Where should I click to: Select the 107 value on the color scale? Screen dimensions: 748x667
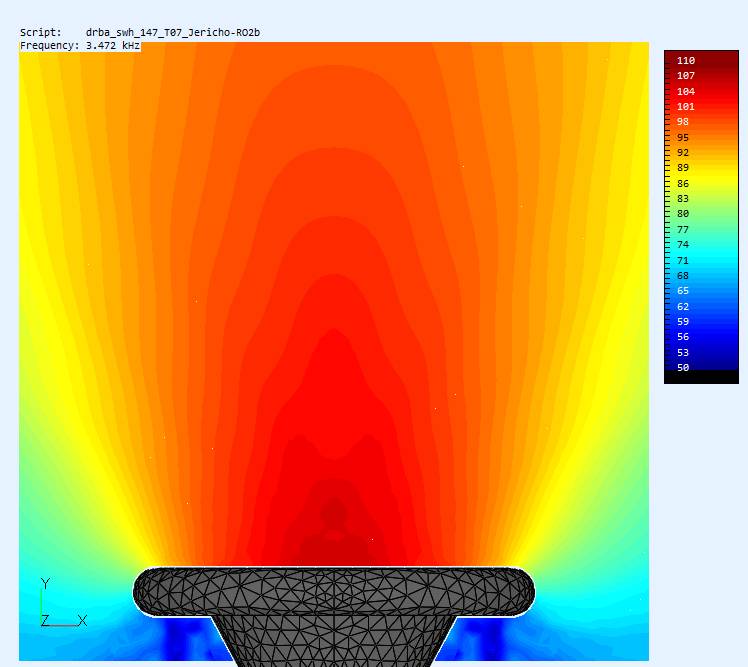coord(686,75)
